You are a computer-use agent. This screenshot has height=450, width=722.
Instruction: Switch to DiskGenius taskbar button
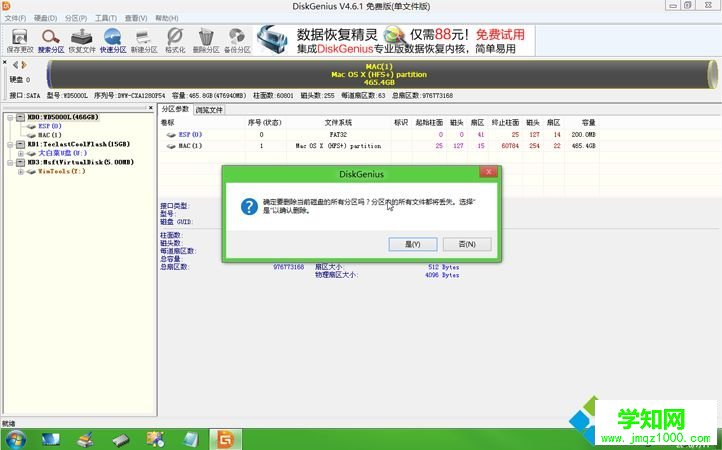coord(226,439)
